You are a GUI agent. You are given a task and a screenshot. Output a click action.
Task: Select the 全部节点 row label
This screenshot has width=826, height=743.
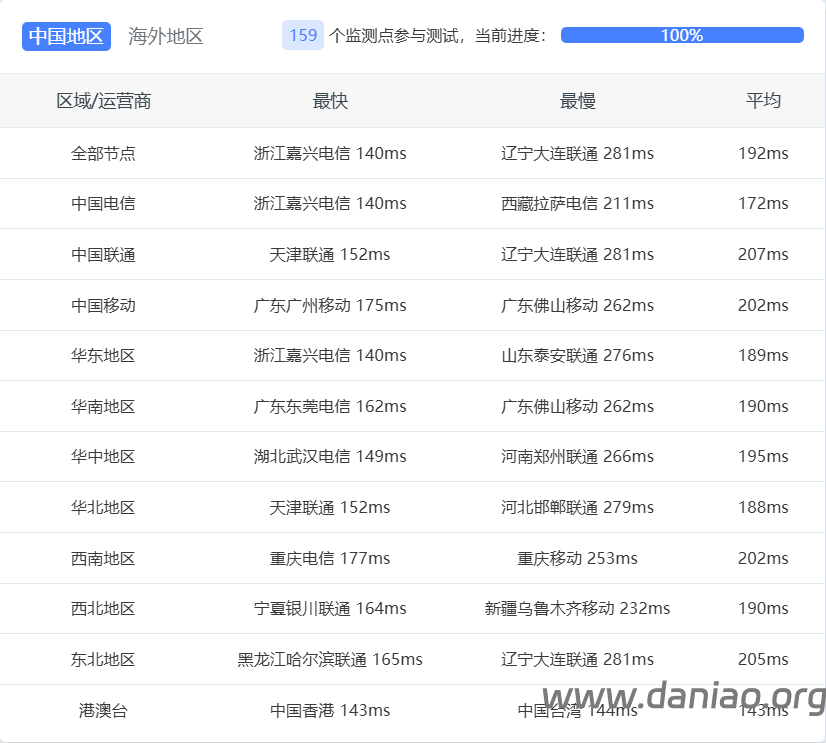(x=103, y=153)
